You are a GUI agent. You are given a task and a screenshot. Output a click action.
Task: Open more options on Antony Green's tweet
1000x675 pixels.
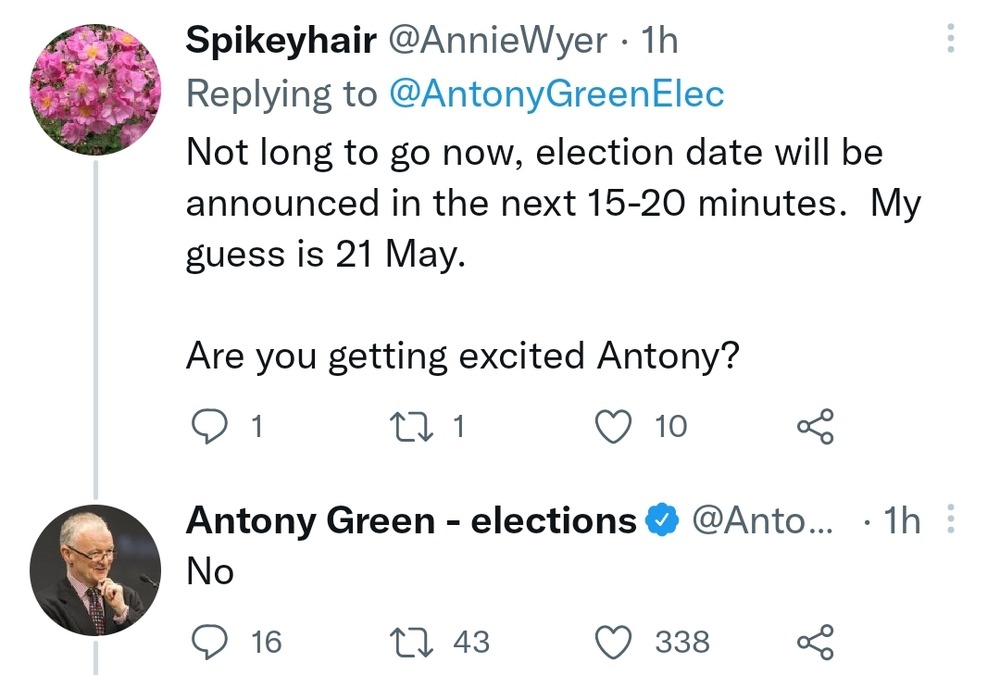[950, 520]
